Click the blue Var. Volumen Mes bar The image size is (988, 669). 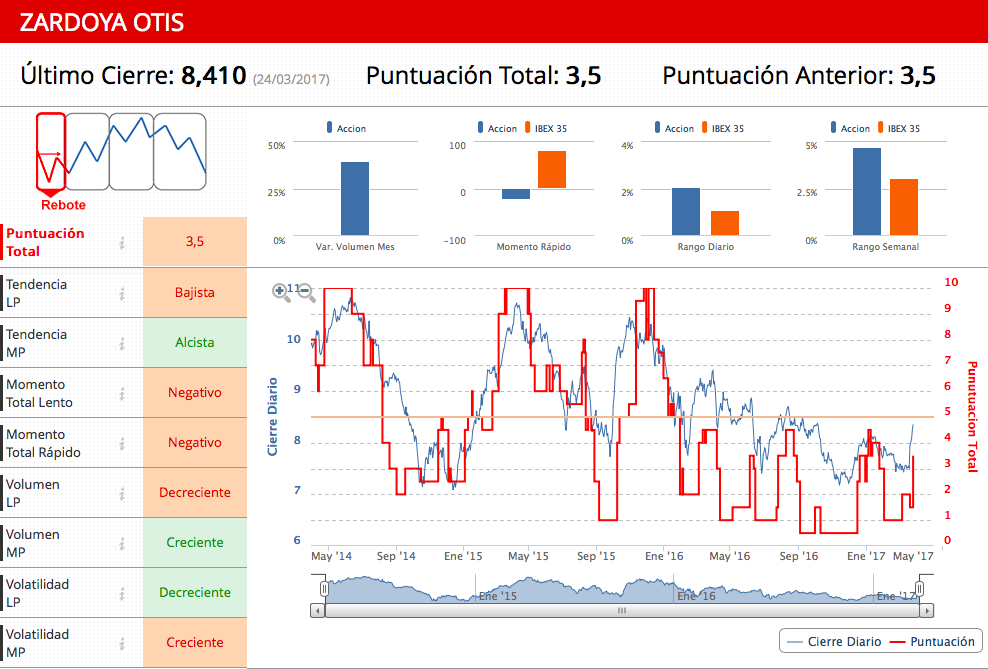355,198
